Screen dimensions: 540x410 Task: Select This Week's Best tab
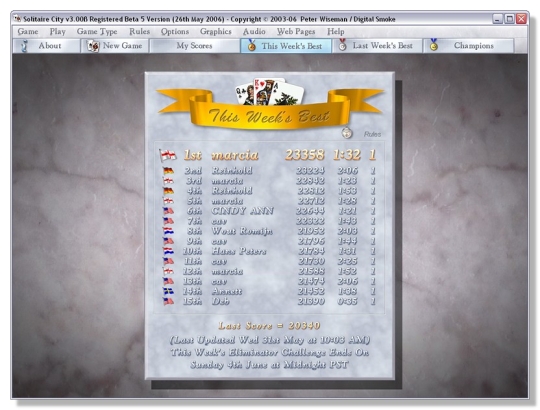[x=286, y=46]
